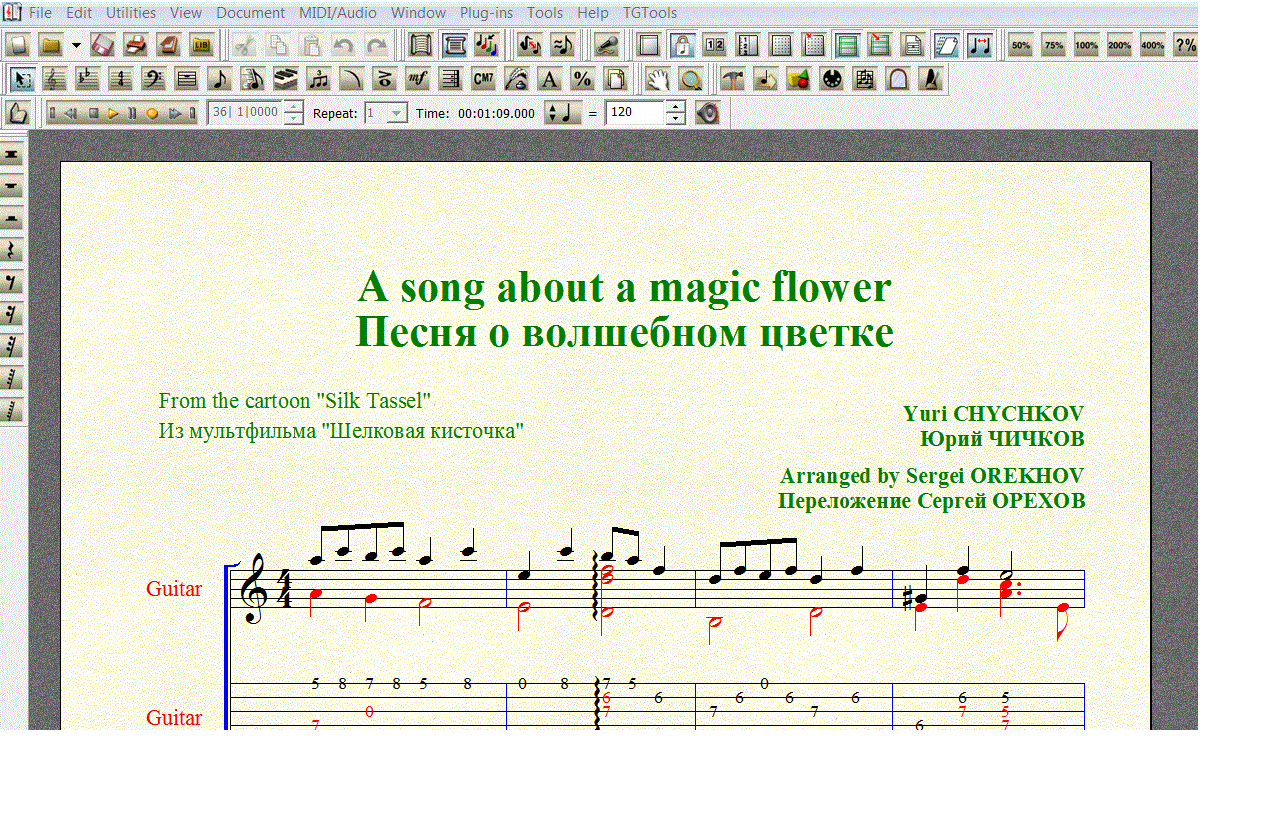Click the custom zoom ?% button
This screenshot has width=1274, height=817.
pyautogui.click(x=1186, y=45)
